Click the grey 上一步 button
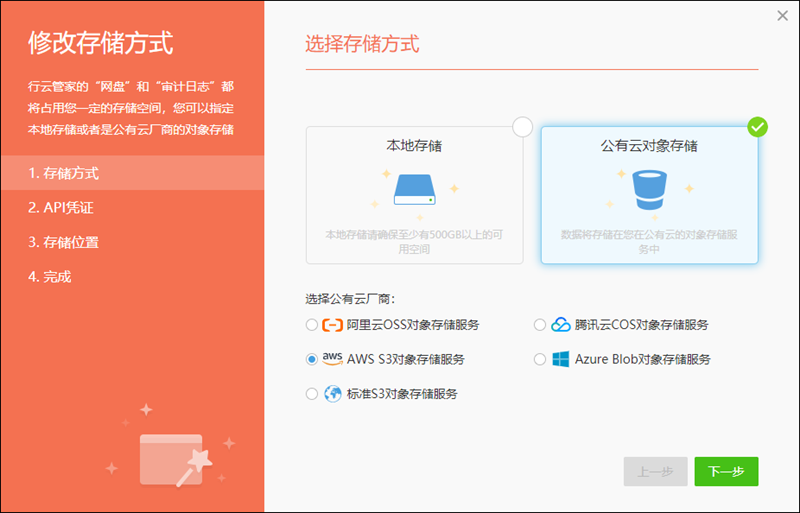 [655, 471]
